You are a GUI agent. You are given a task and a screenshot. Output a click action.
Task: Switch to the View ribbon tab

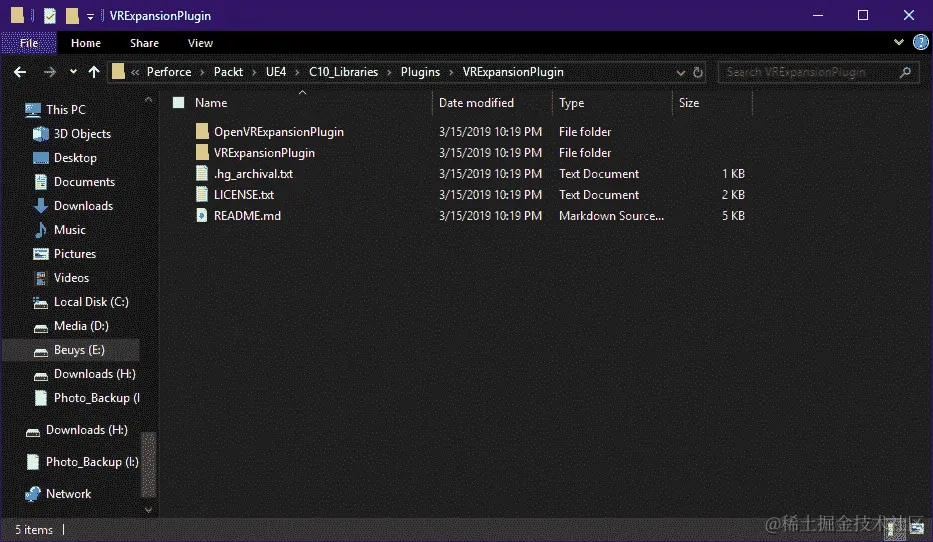point(201,43)
